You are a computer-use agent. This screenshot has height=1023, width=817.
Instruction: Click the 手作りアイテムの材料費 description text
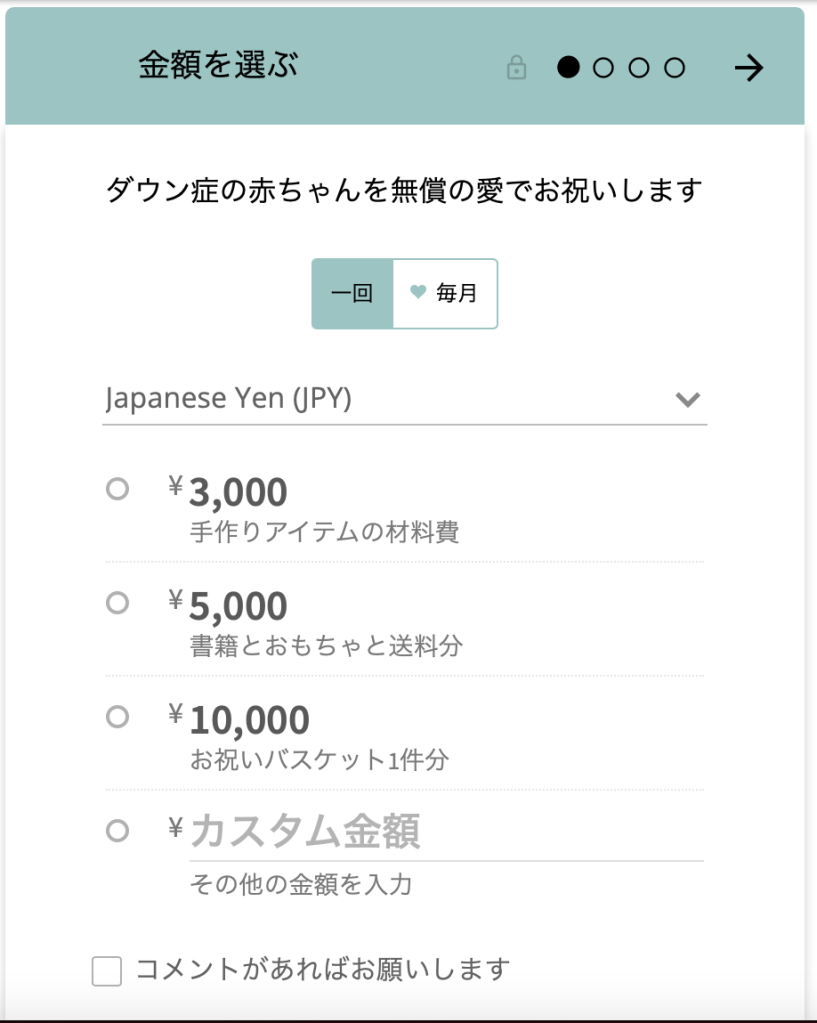click(x=324, y=532)
